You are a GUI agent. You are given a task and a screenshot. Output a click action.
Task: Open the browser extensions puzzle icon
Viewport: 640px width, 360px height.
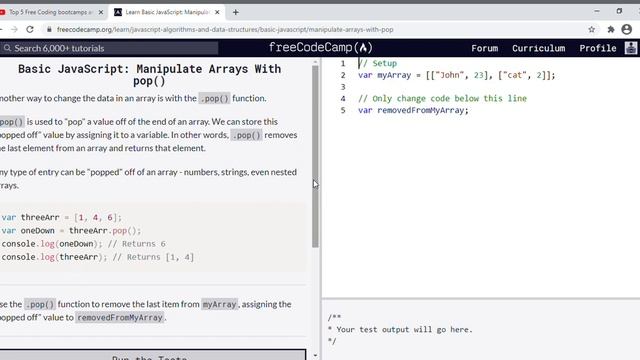611,29
